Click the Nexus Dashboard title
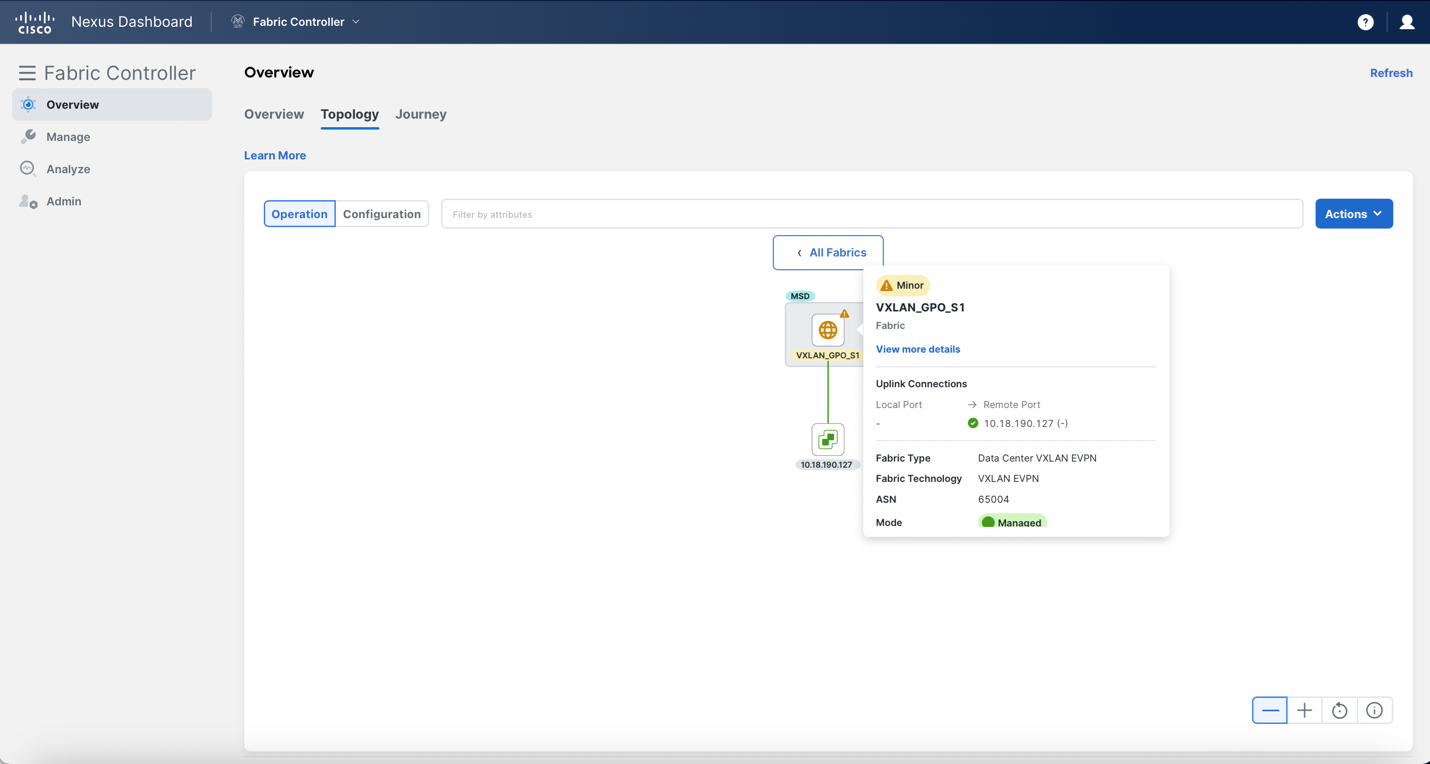 132,22
